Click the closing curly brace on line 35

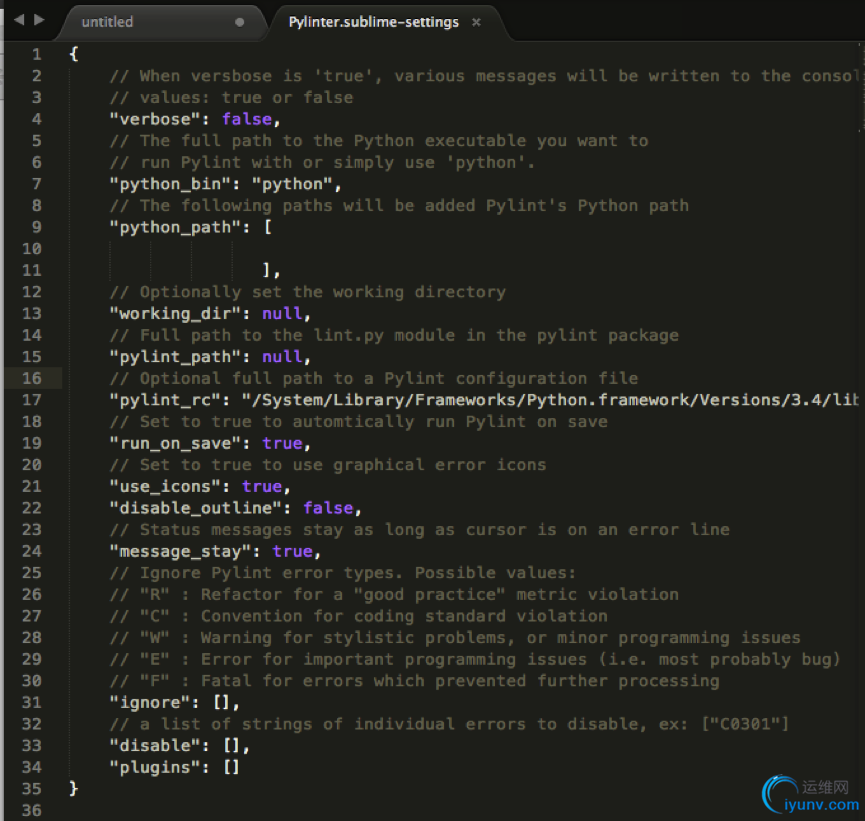pyautogui.click(x=74, y=789)
